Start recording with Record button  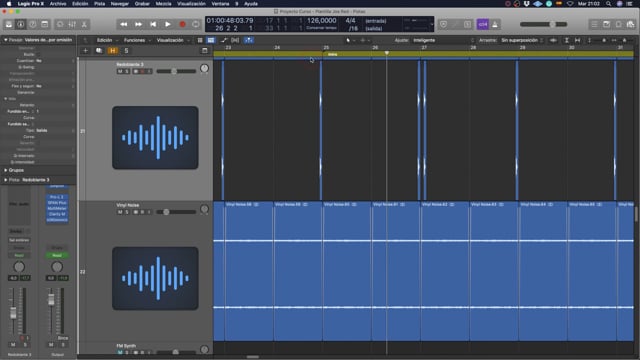pyautogui.click(x=182, y=24)
